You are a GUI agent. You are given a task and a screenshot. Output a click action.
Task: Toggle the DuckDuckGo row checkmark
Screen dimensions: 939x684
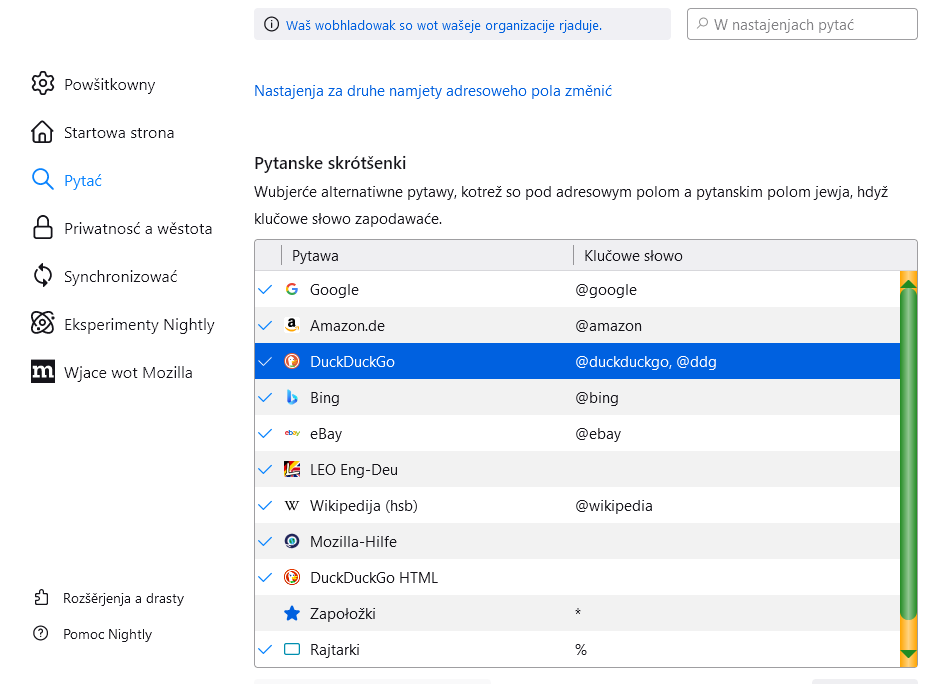click(265, 362)
